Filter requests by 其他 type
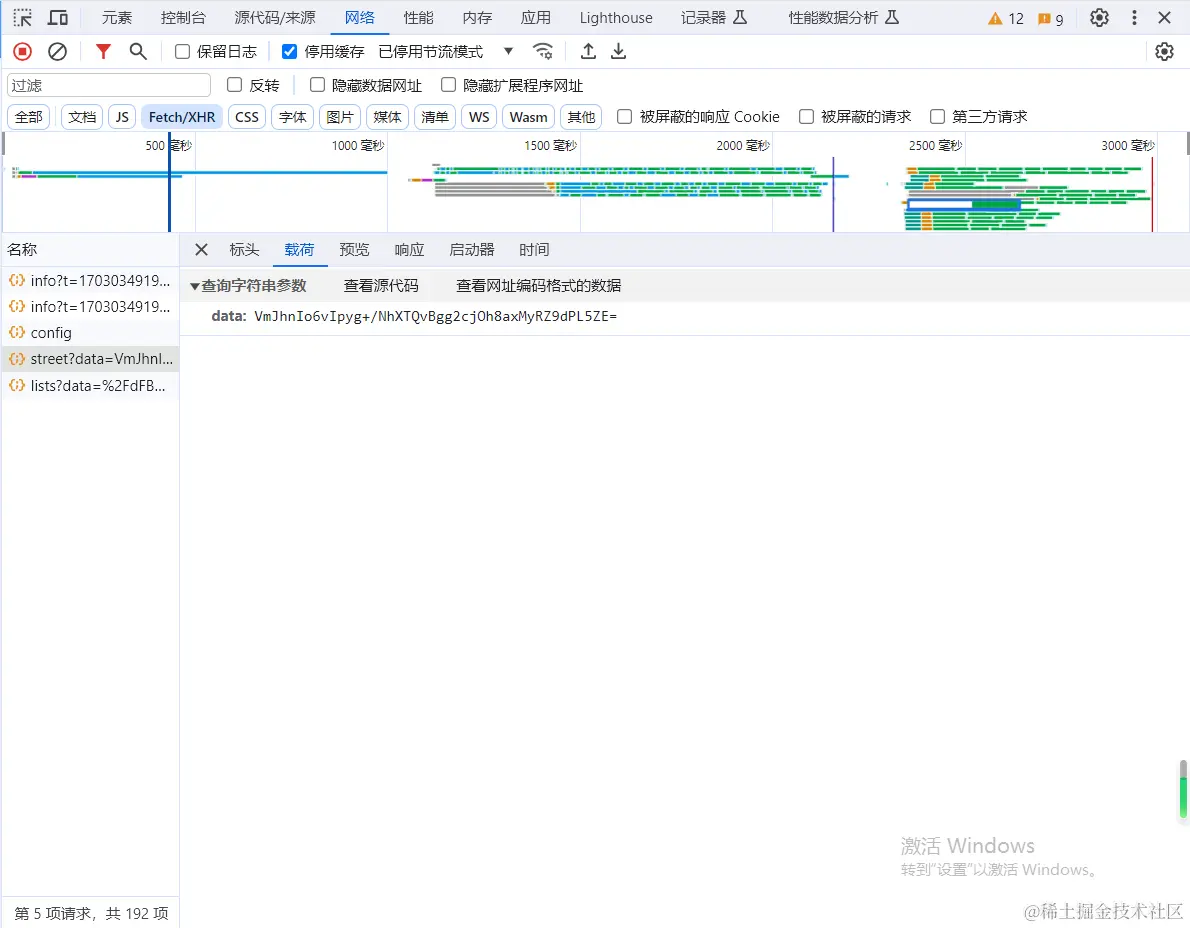 [581, 117]
